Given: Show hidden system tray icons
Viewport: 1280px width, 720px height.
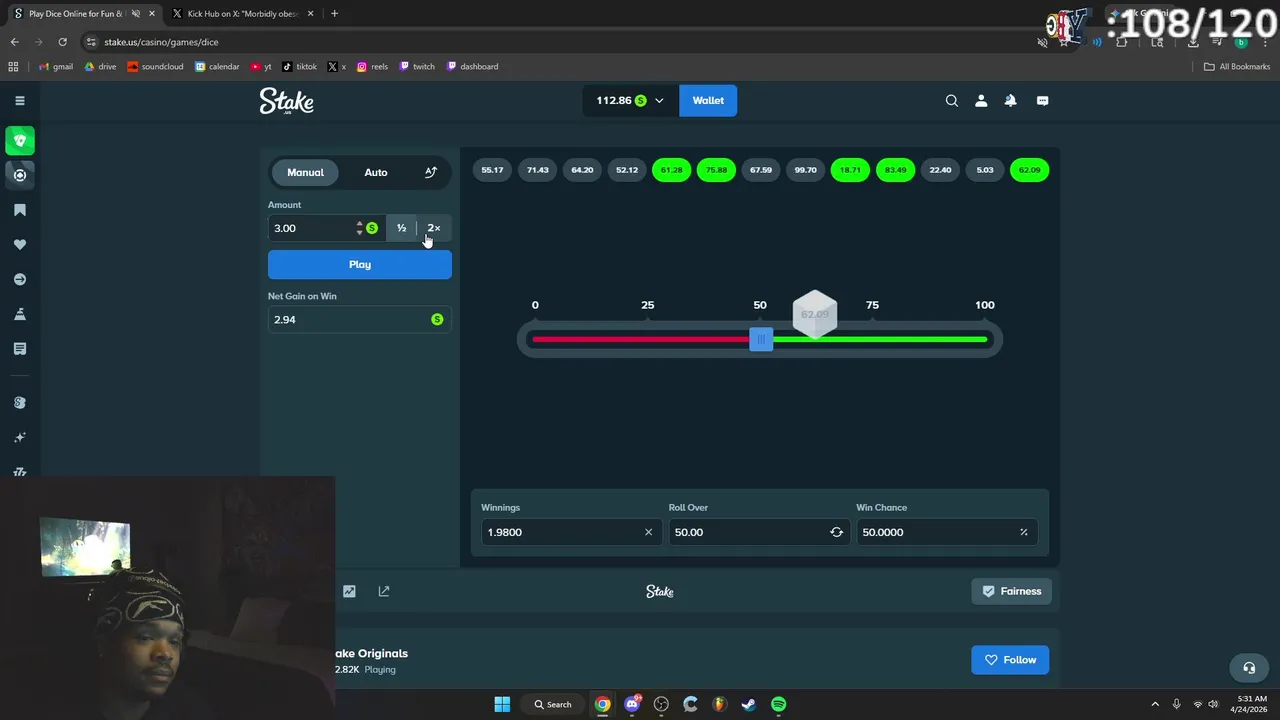Looking at the screenshot, I should pyautogui.click(x=1155, y=704).
